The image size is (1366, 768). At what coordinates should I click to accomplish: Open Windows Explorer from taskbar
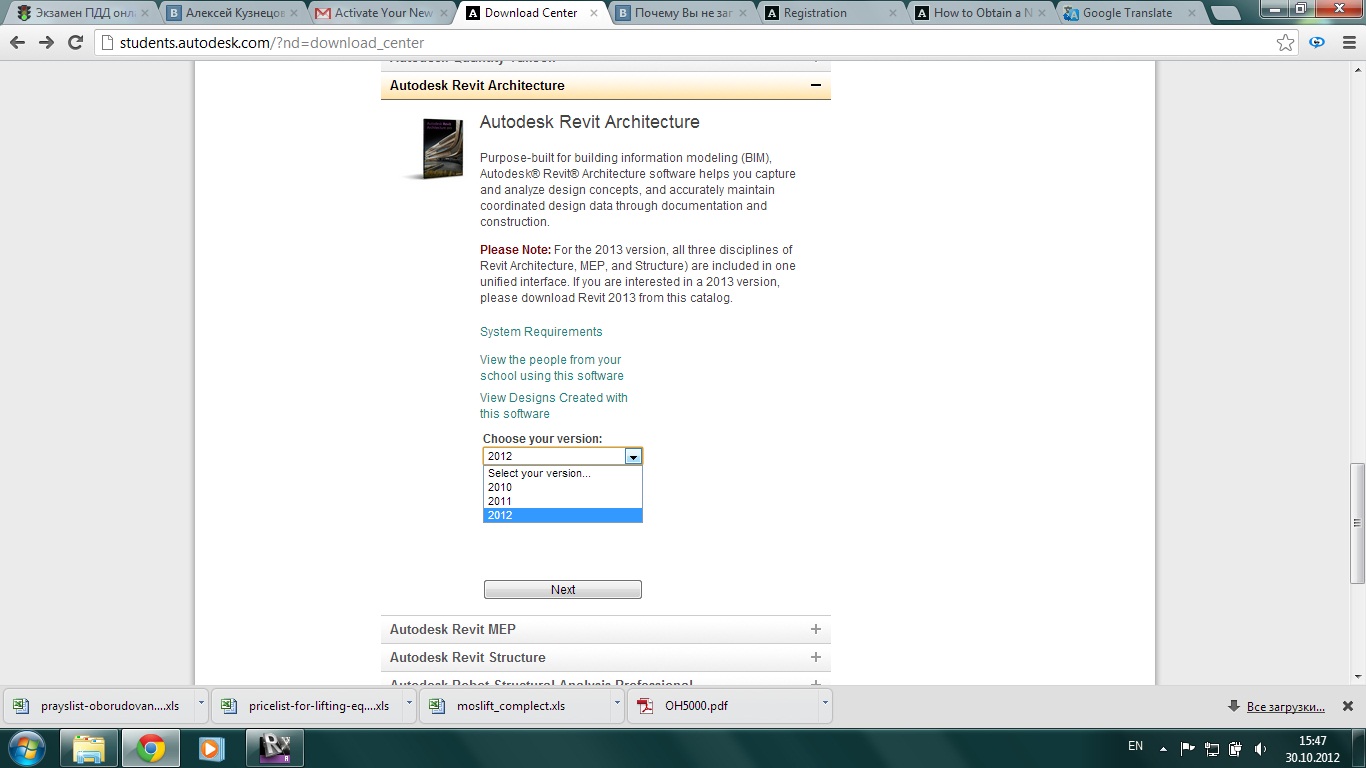[x=90, y=748]
